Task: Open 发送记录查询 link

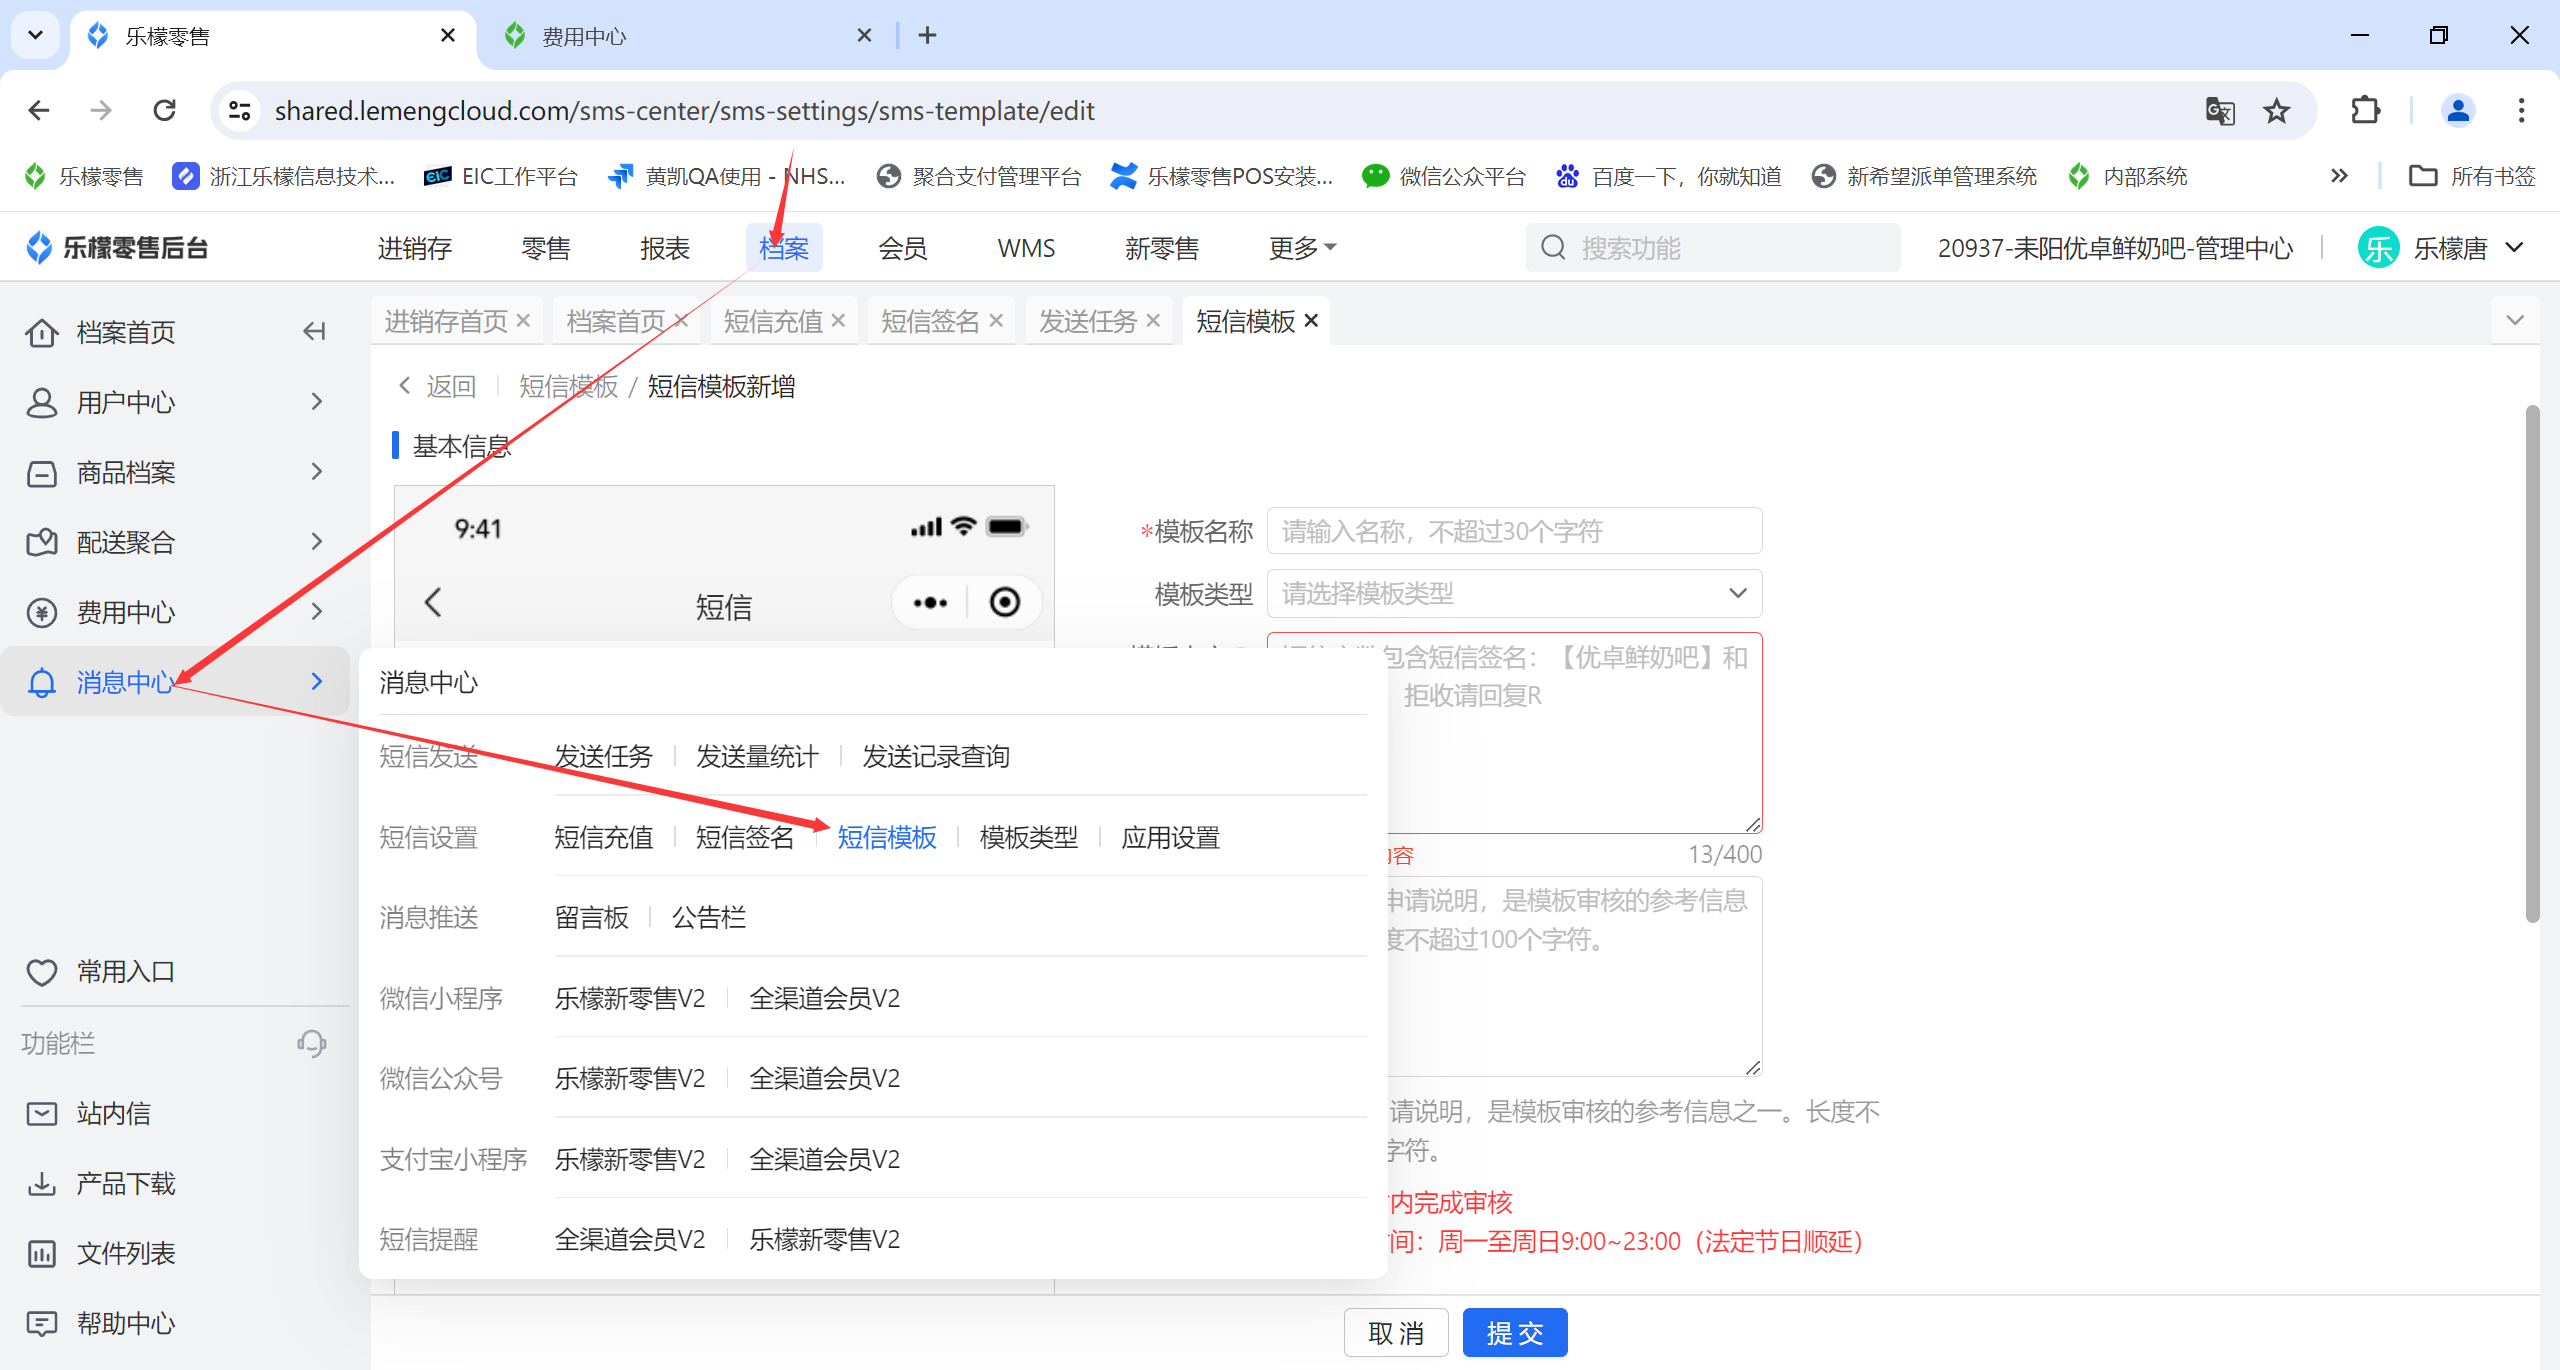Action: tap(936, 756)
